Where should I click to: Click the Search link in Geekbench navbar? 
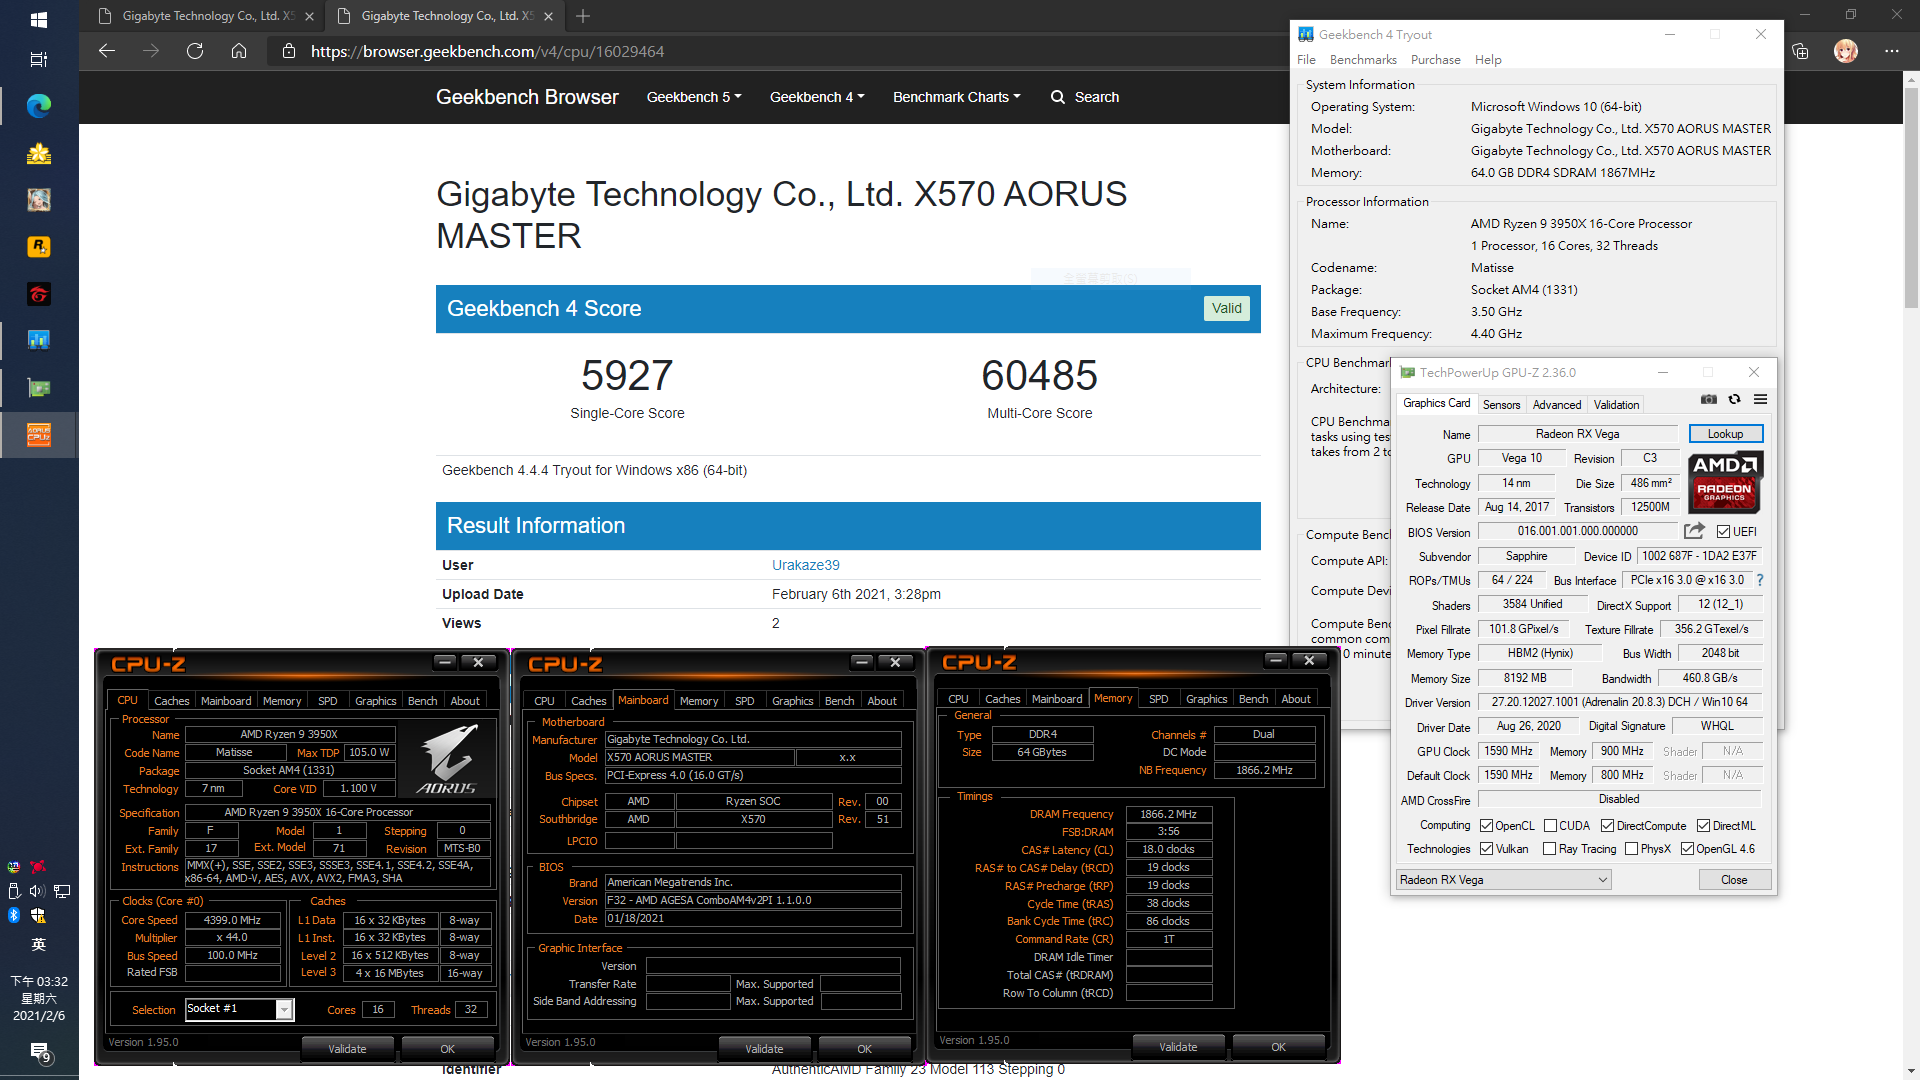[1085, 97]
